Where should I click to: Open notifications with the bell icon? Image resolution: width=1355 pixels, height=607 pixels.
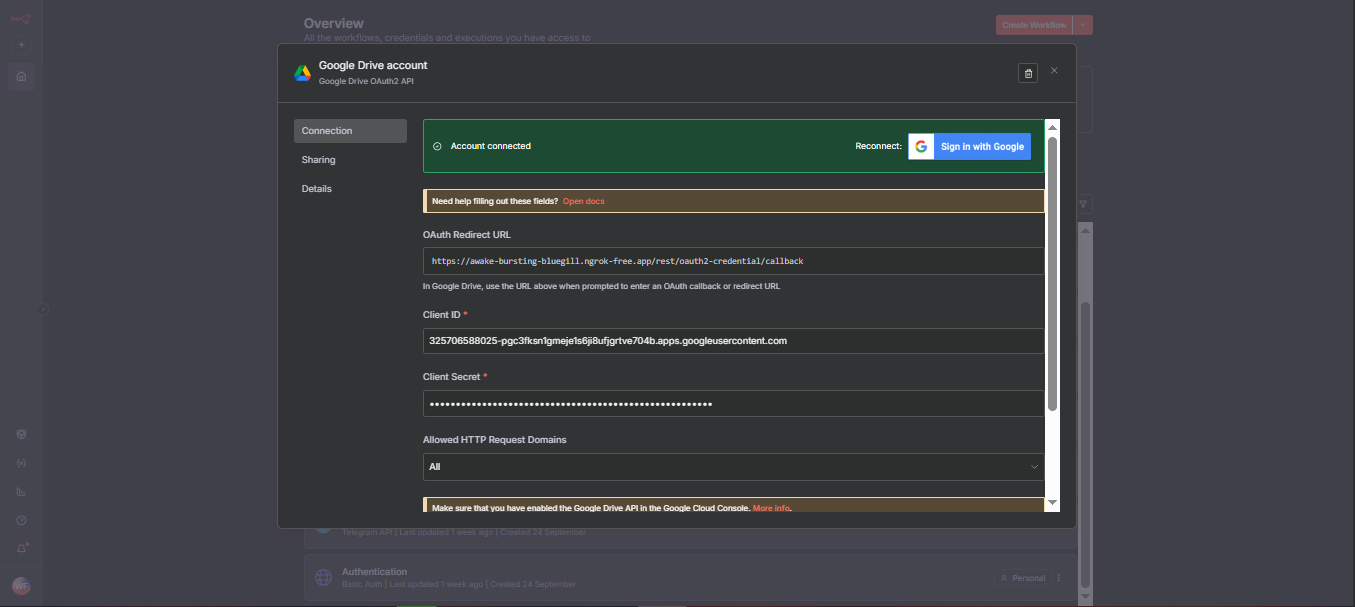21,547
